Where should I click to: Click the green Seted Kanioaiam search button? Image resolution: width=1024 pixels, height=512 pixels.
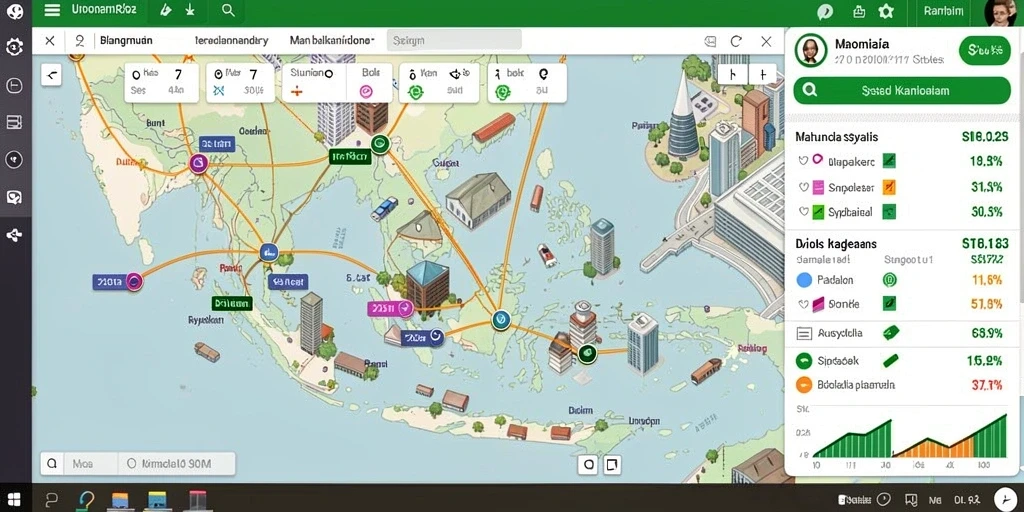click(902, 91)
